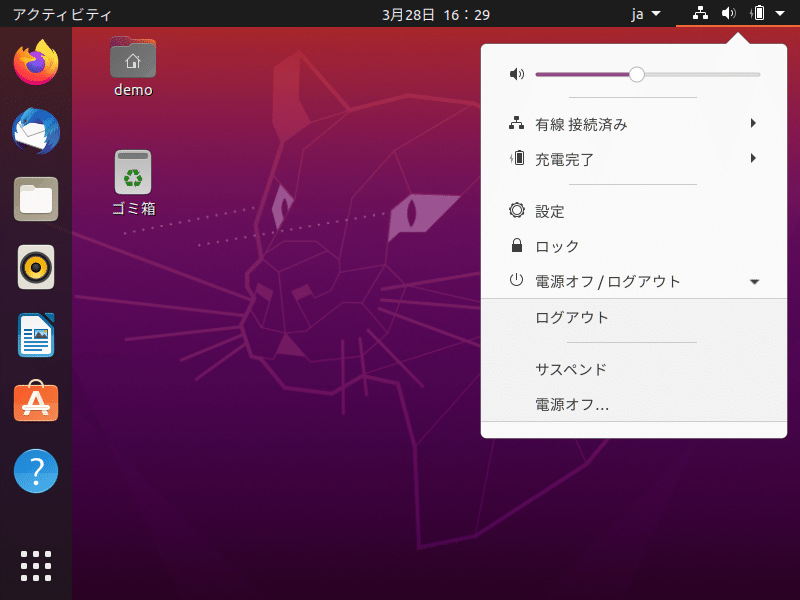
Task: Open LibreOffice Writer from the dock
Action: [36, 335]
